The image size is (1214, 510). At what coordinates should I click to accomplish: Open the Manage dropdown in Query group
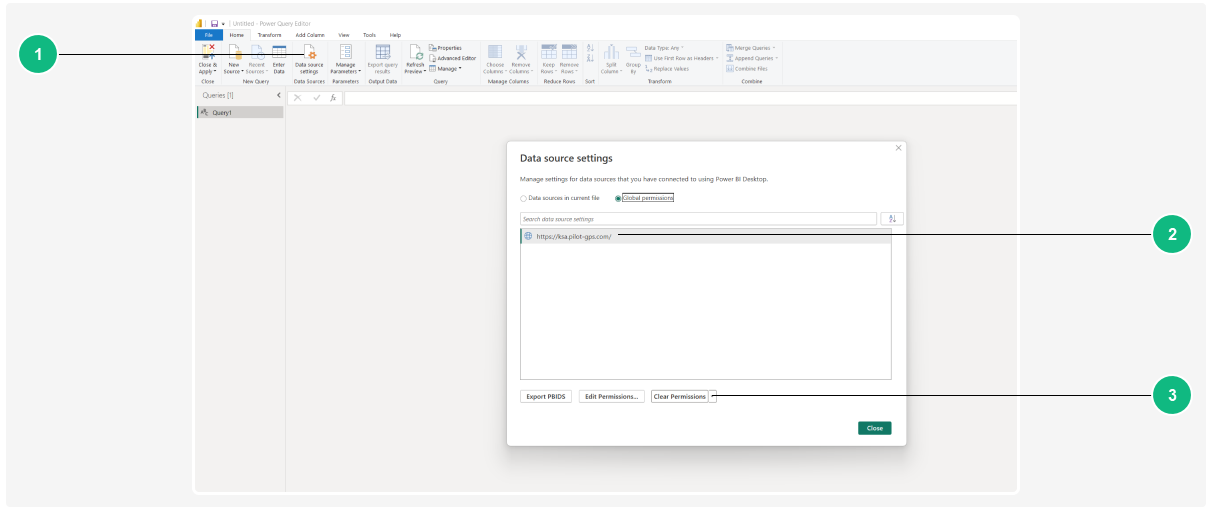(x=445, y=69)
